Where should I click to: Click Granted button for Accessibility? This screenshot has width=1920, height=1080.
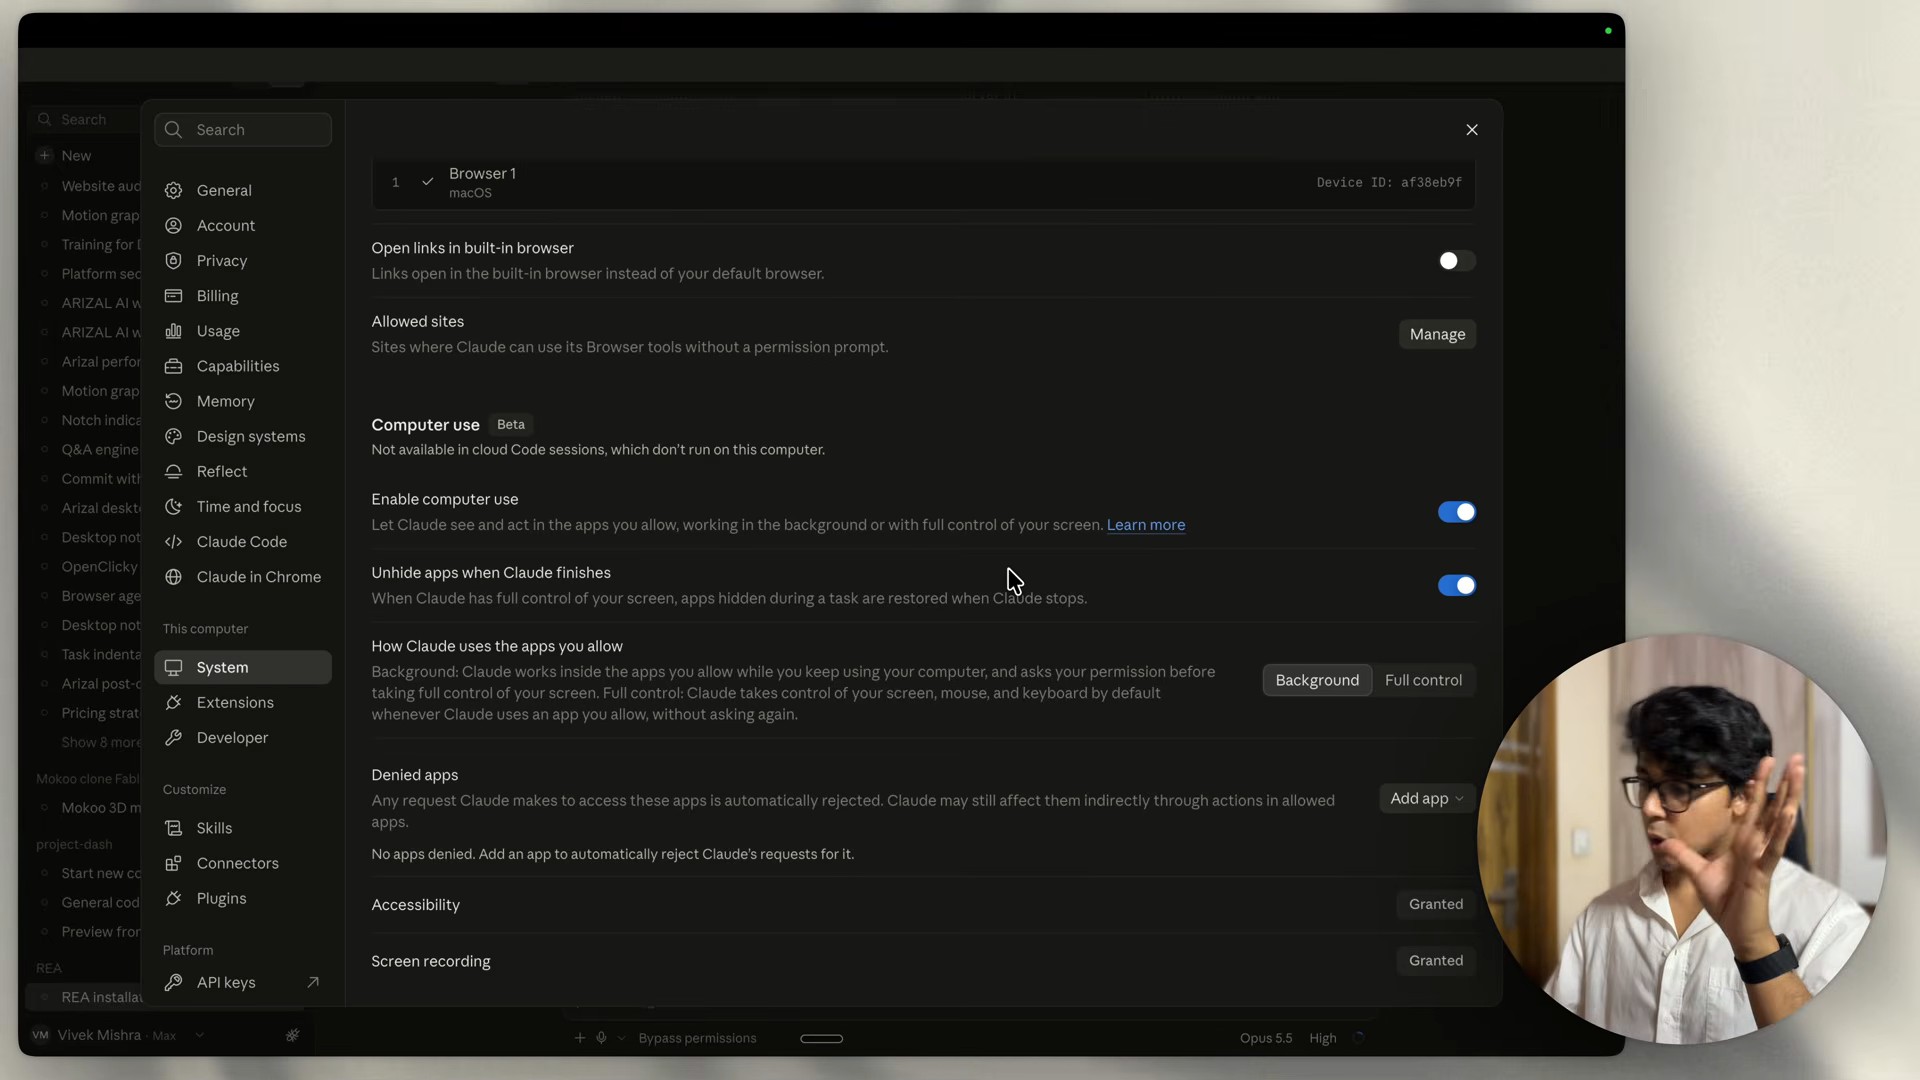[1436, 904]
